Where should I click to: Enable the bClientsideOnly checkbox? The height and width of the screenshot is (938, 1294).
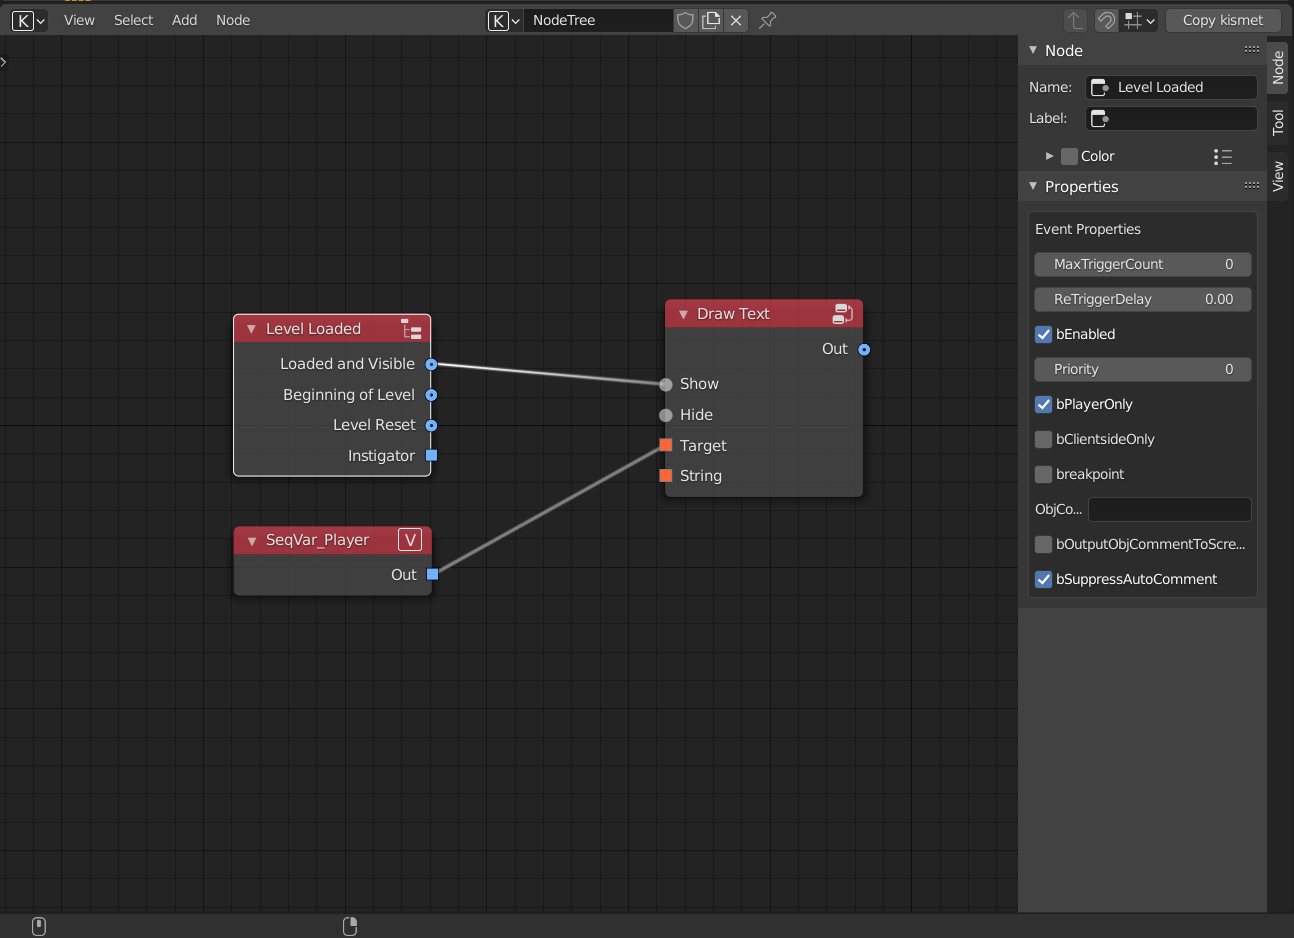point(1043,439)
